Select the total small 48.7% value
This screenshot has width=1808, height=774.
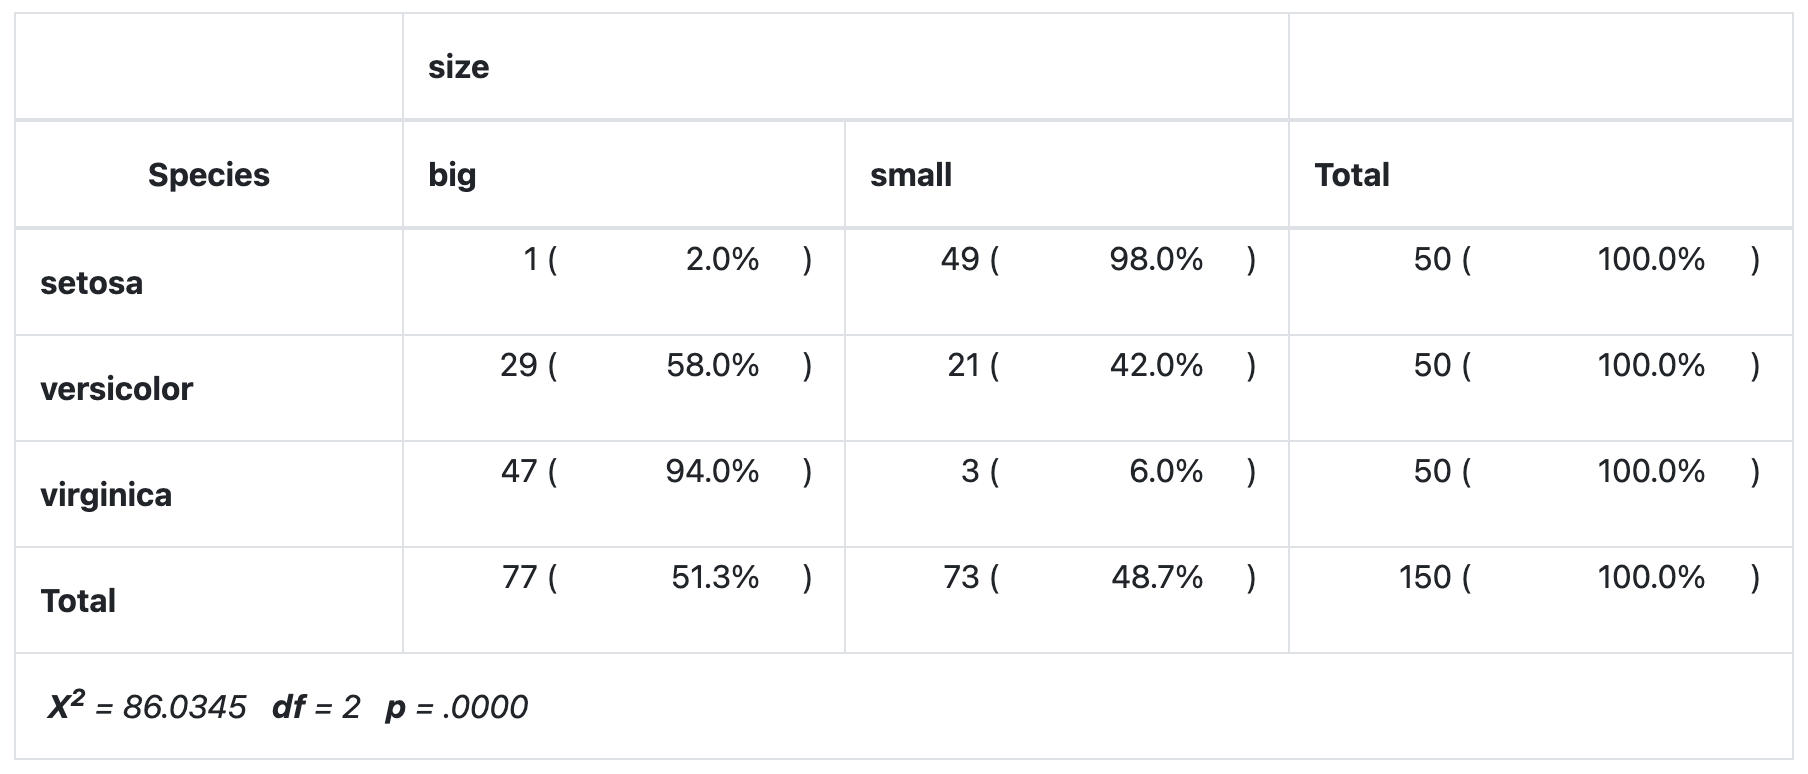1157,578
